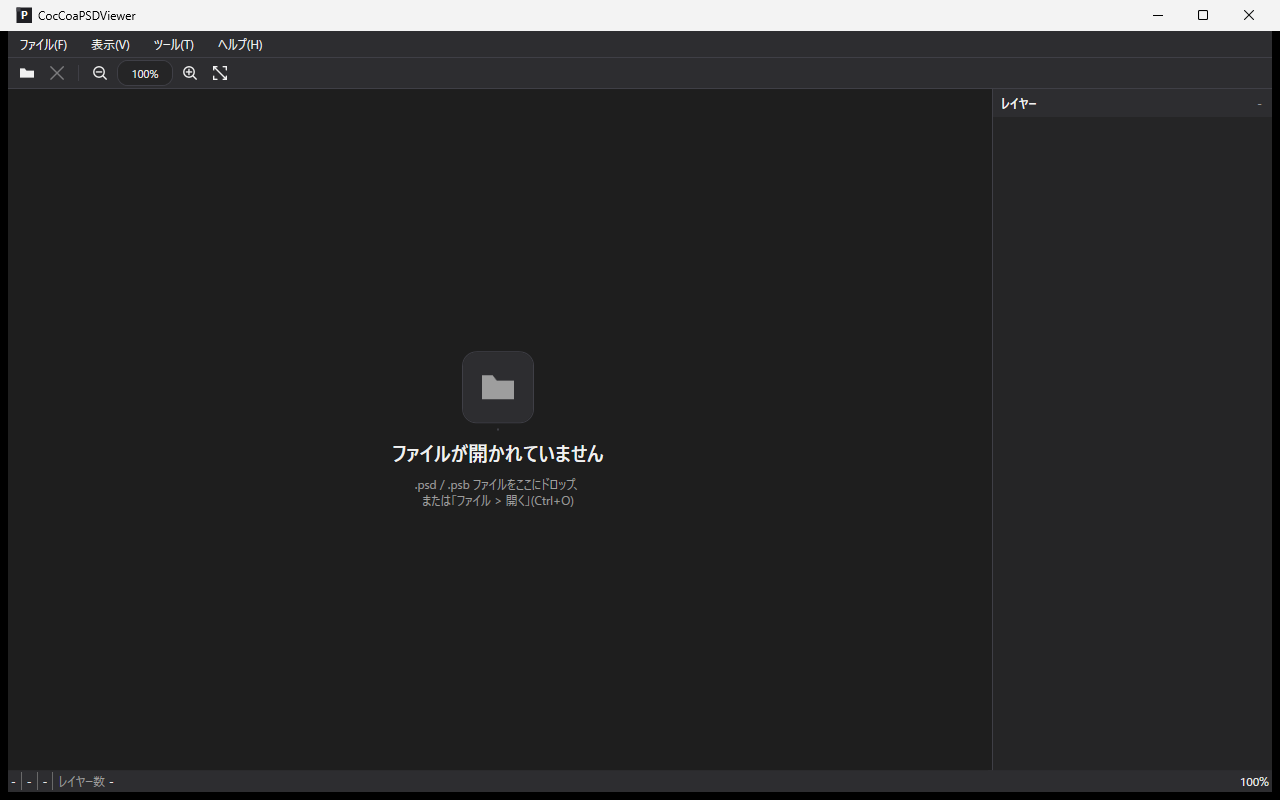Click the ファイルが開かれていません heading

coord(498,454)
